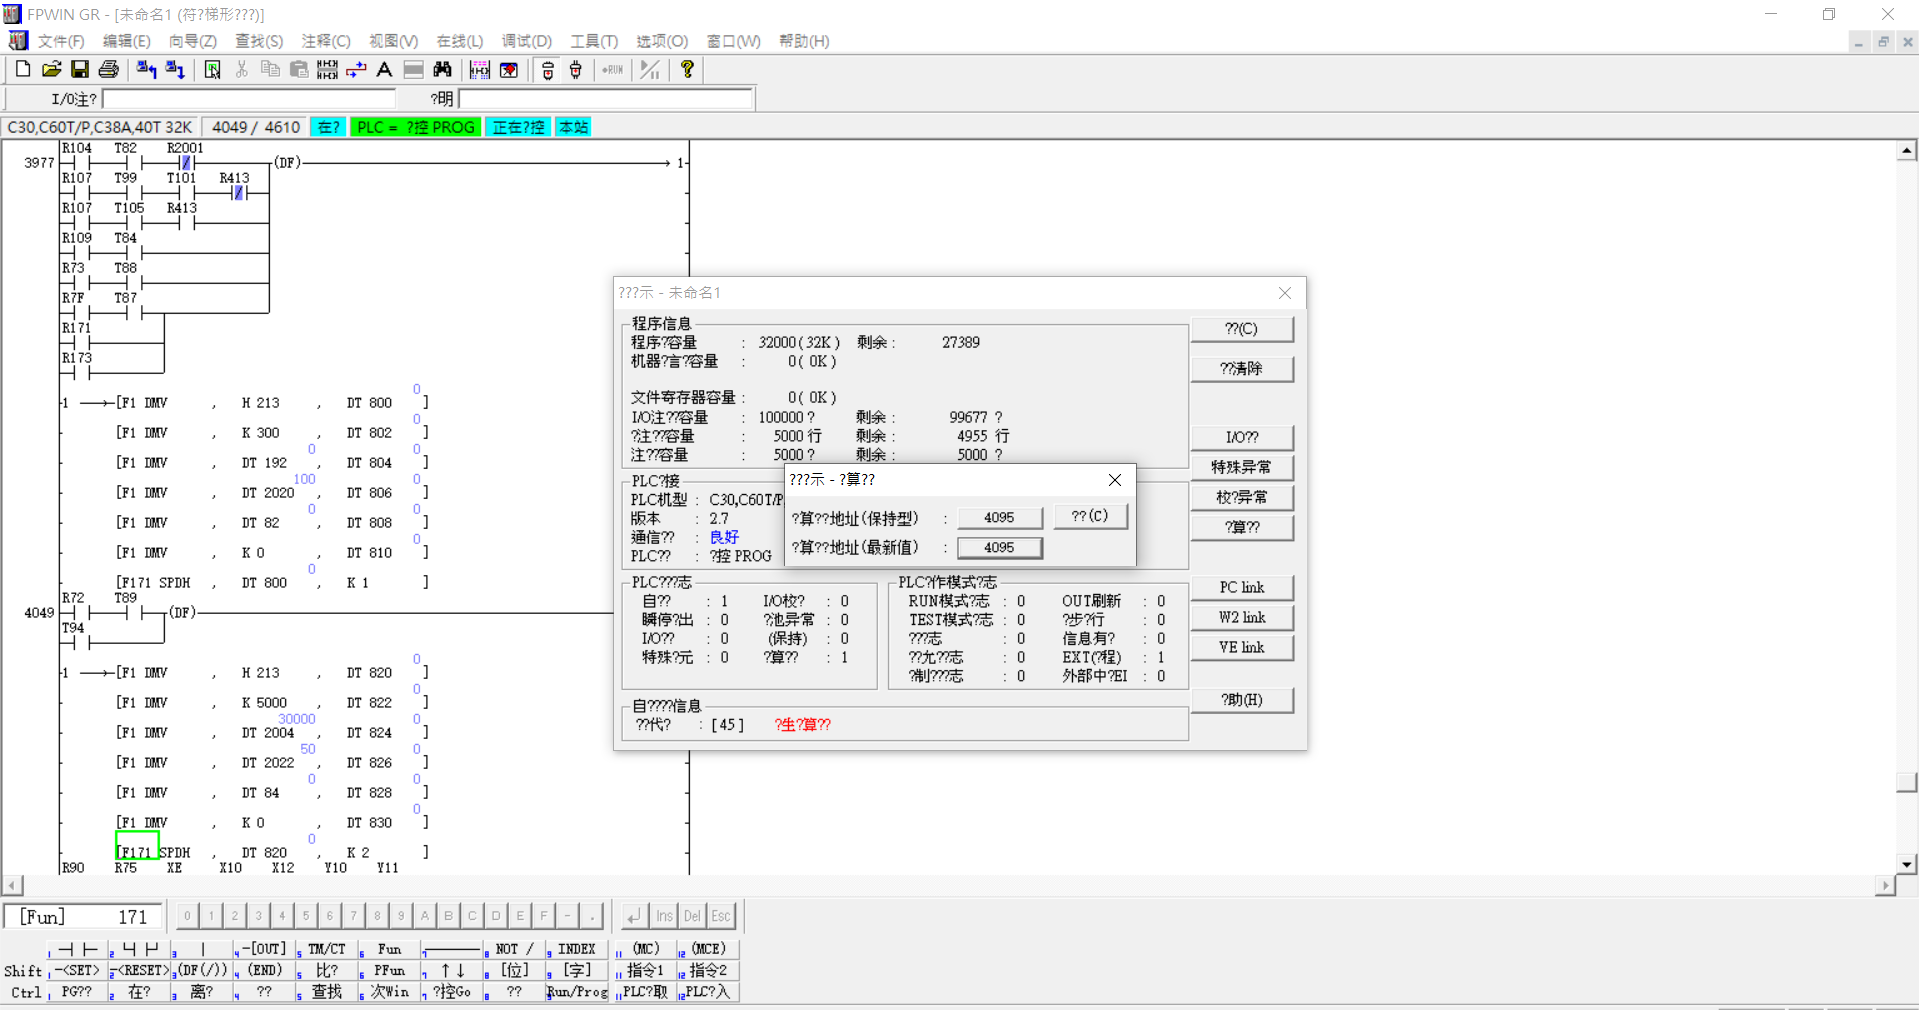Print using the printer toolbar icon

(x=109, y=69)
